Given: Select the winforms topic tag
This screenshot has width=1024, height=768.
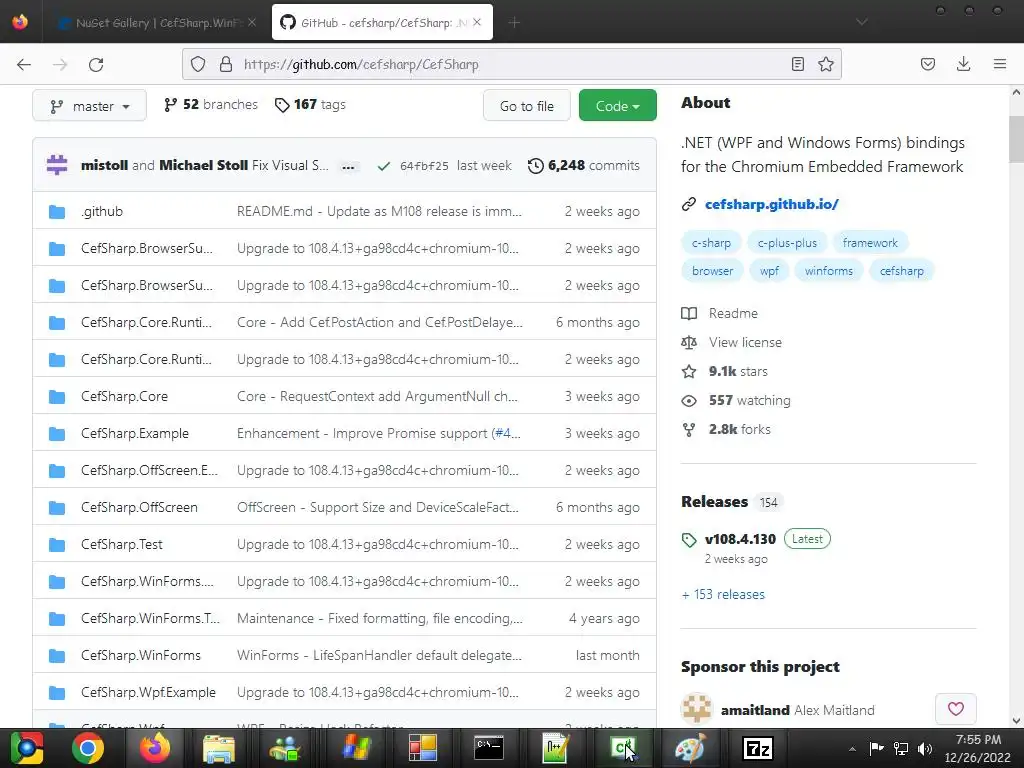Looking at the screenshot, I should 828,271.
